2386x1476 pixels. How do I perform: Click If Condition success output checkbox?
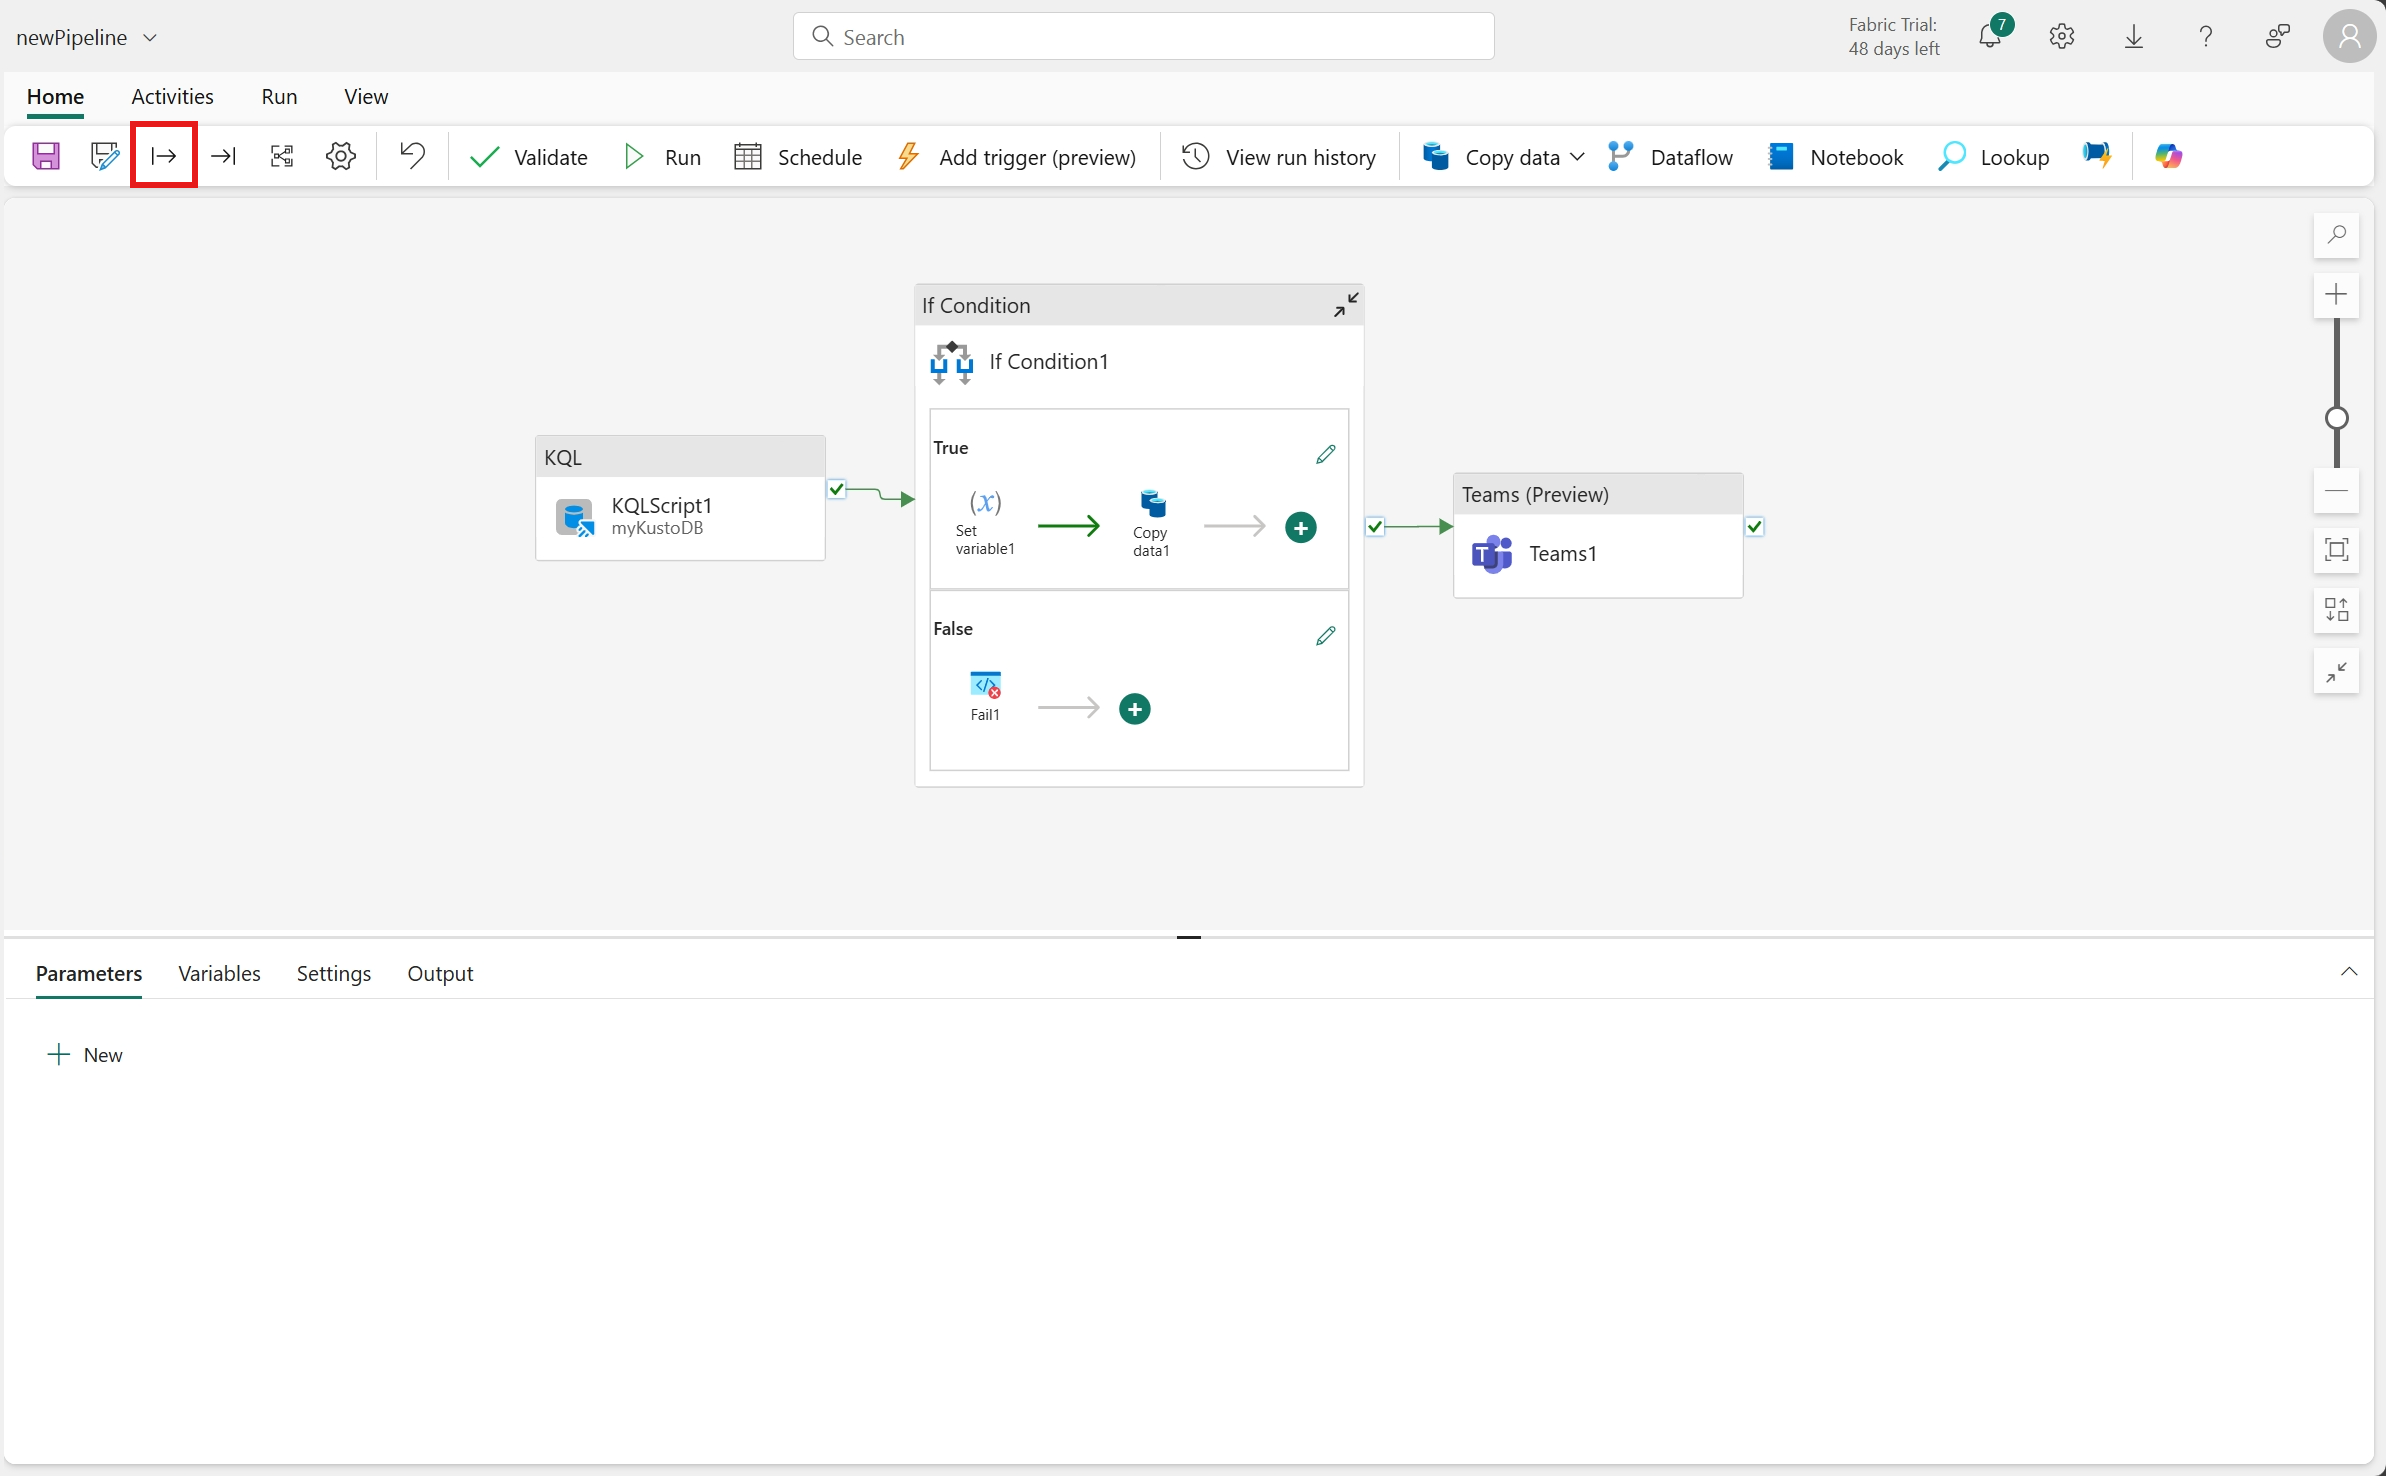coord(1376,526)
